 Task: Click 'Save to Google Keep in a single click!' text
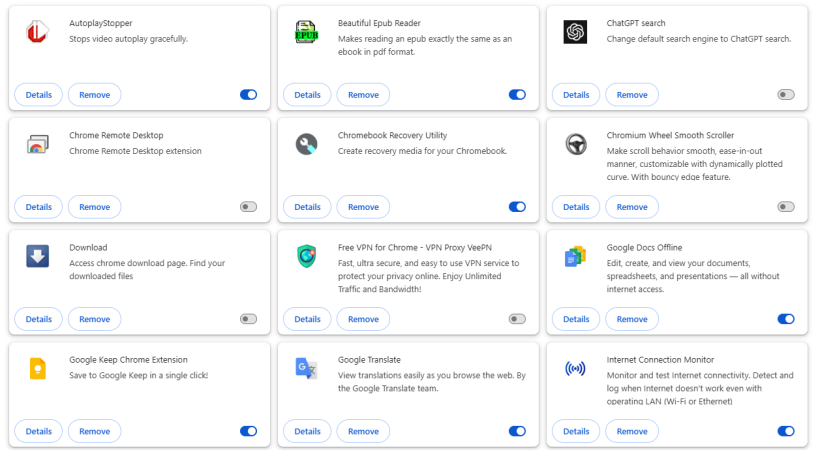click(139, 375)
